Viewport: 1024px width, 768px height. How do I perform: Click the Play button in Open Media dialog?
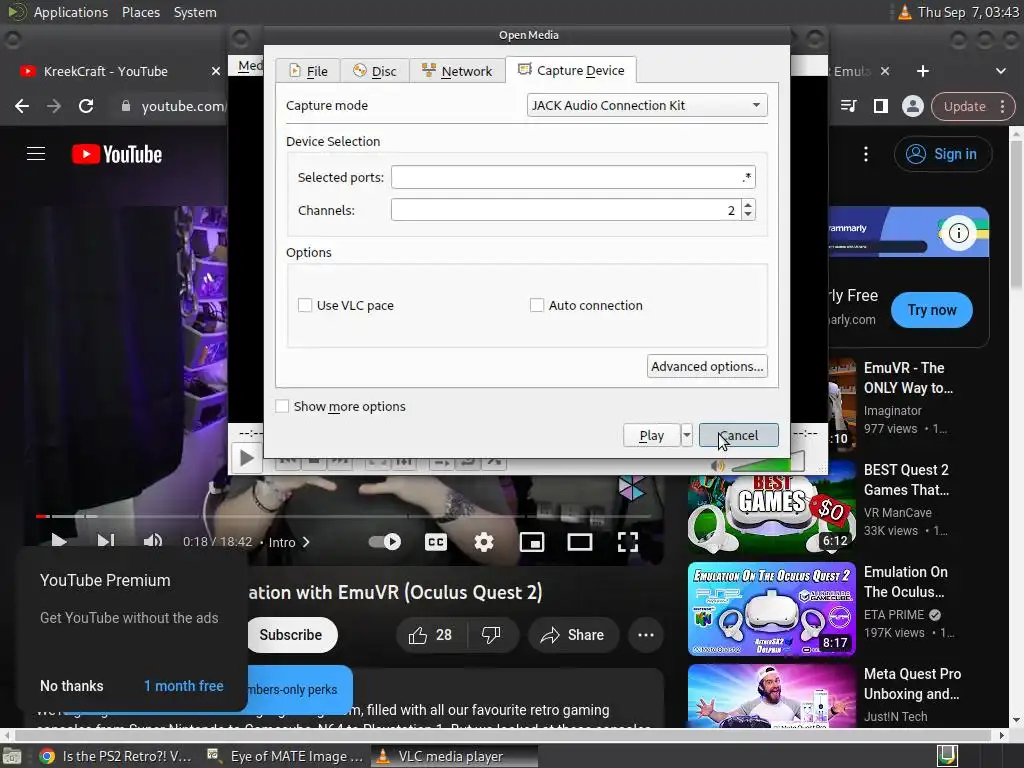[651, 435]
